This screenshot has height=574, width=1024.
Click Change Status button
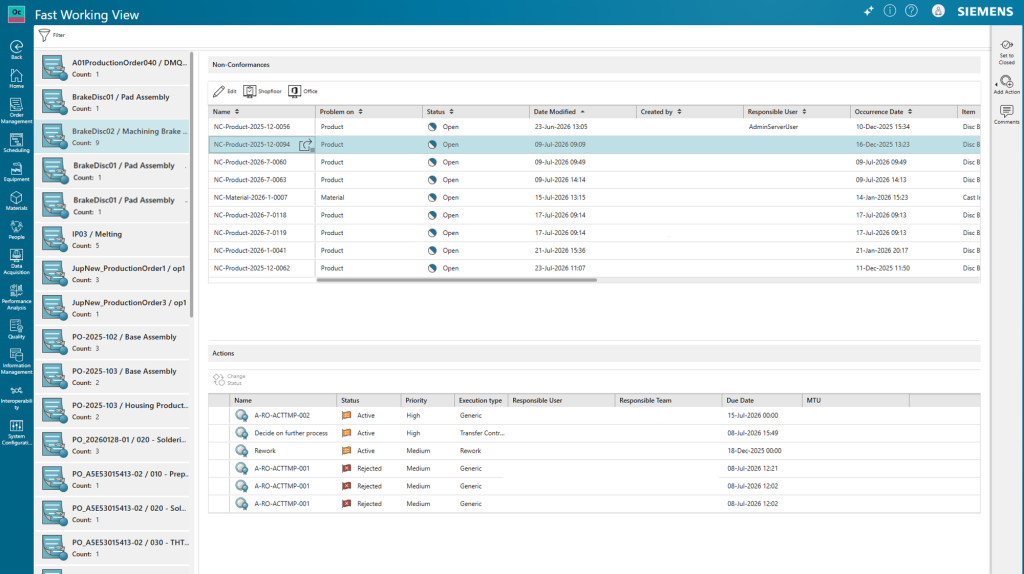(229, 379)
